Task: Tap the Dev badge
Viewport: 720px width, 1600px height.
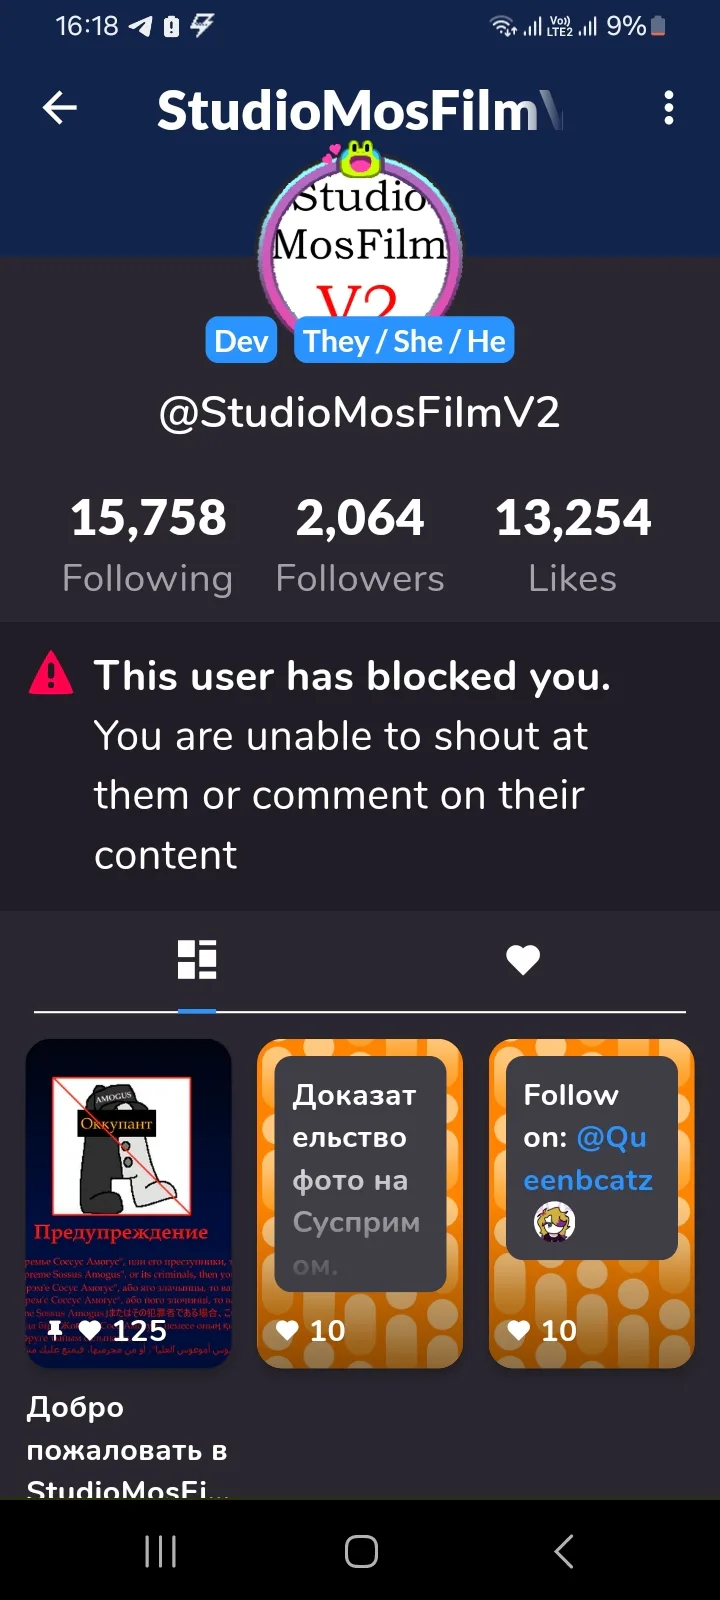Action: [241, 341]
